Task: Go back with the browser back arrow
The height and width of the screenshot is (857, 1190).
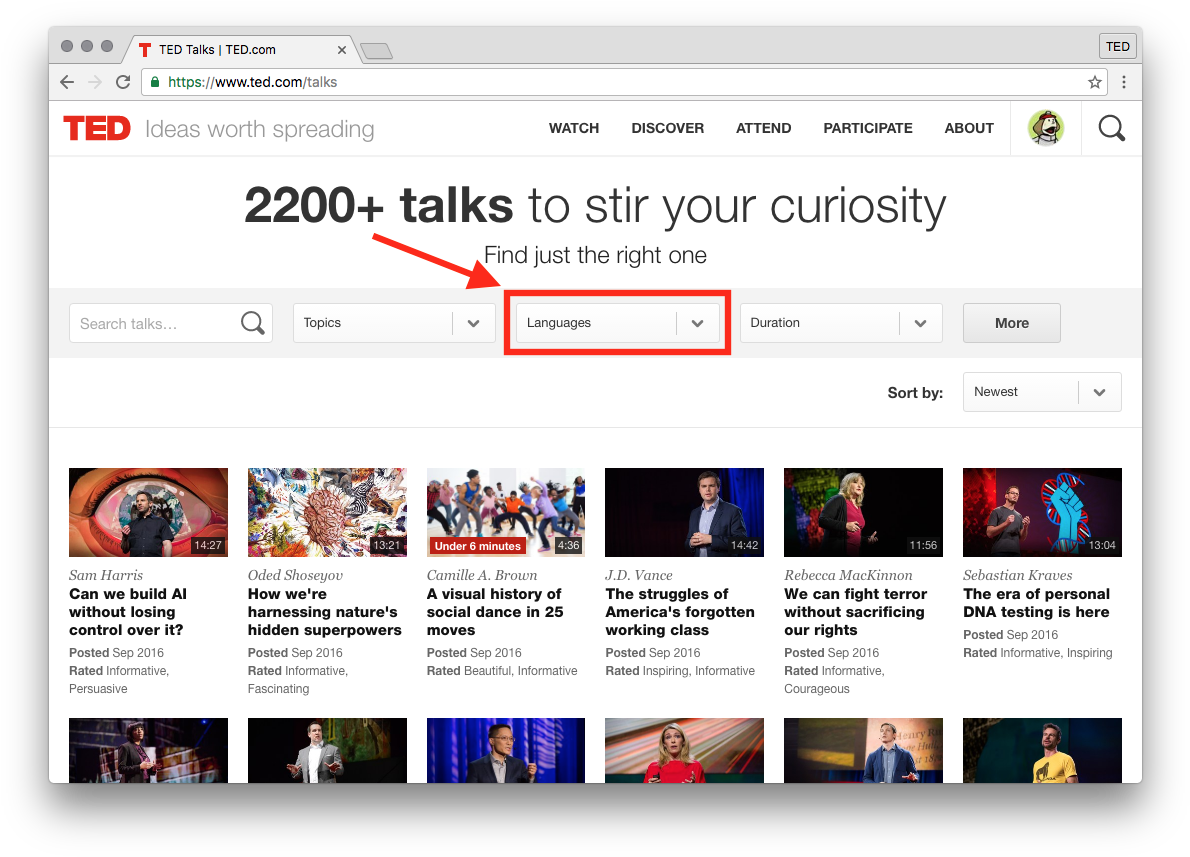Action: click(68, 82)
